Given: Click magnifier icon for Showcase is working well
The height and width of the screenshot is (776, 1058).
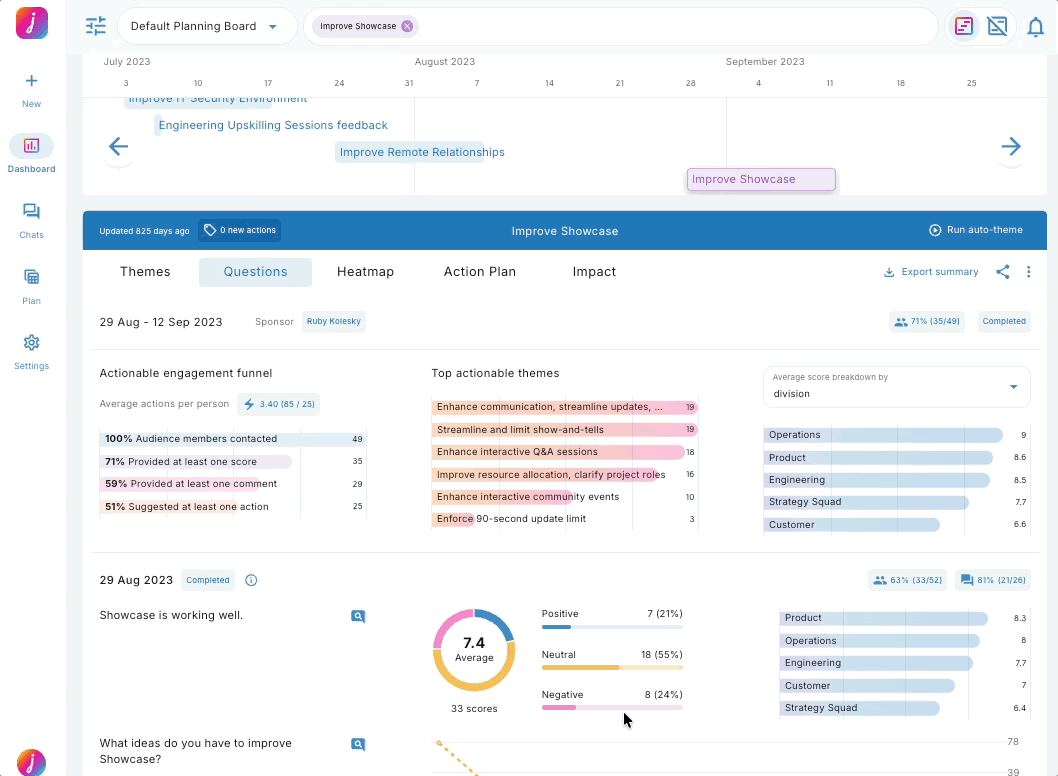Looking at the screenshot, I should [x=358, y=616].
